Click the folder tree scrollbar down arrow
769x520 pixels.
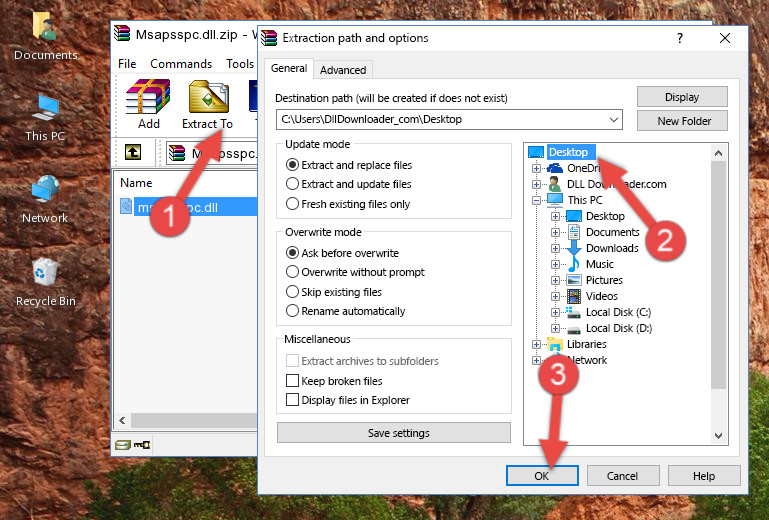pos(718,436)
